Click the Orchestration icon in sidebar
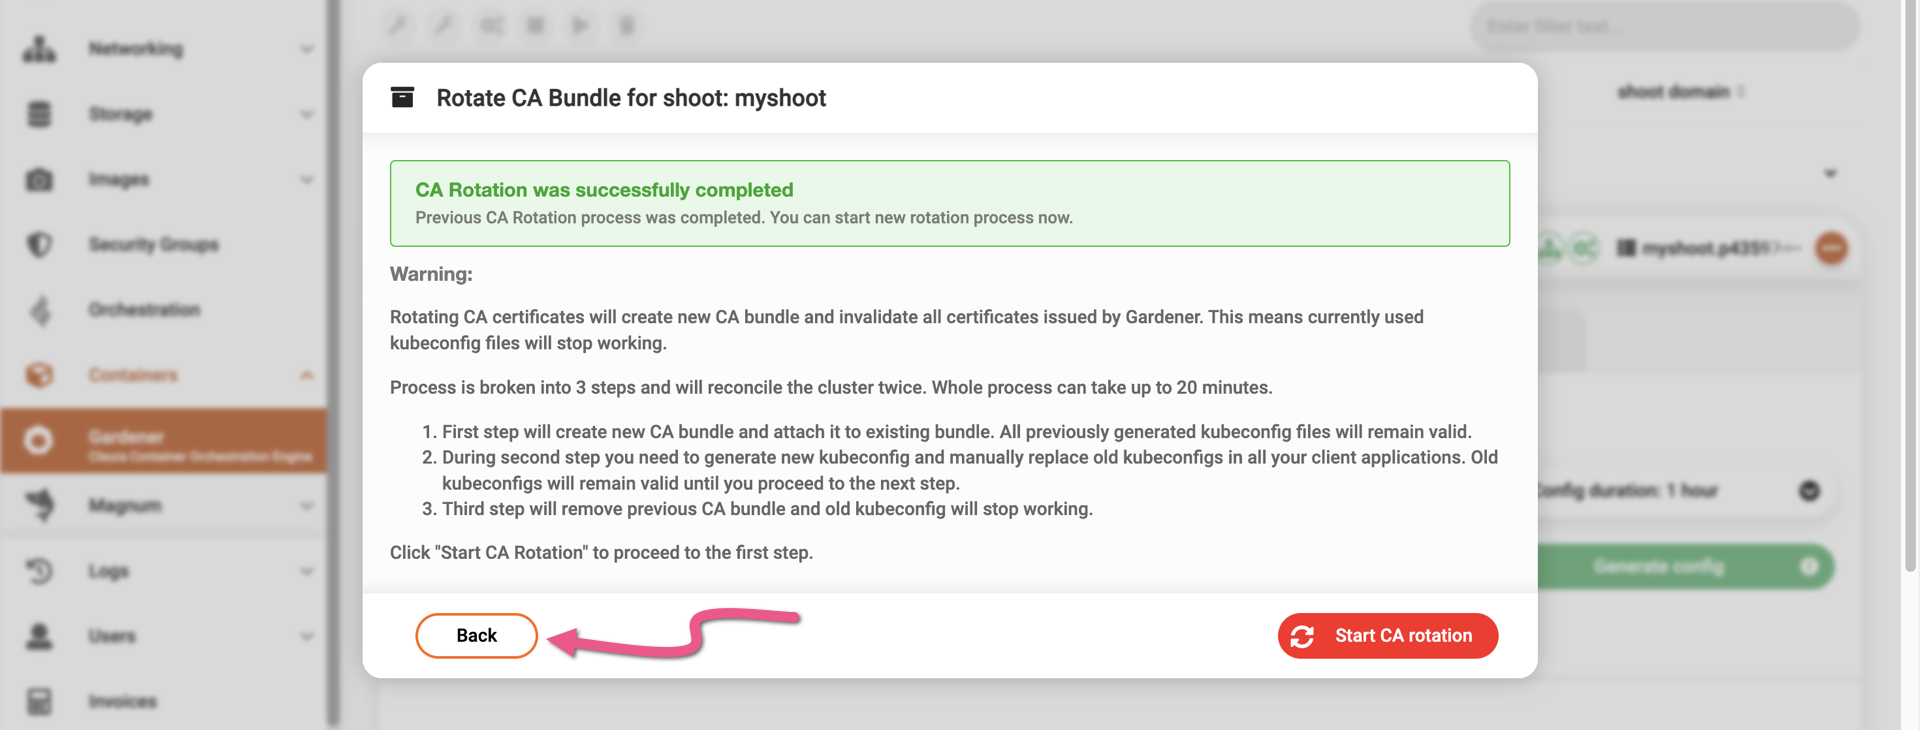This screenshot has height=730, width=1920. tap(39, 310)
